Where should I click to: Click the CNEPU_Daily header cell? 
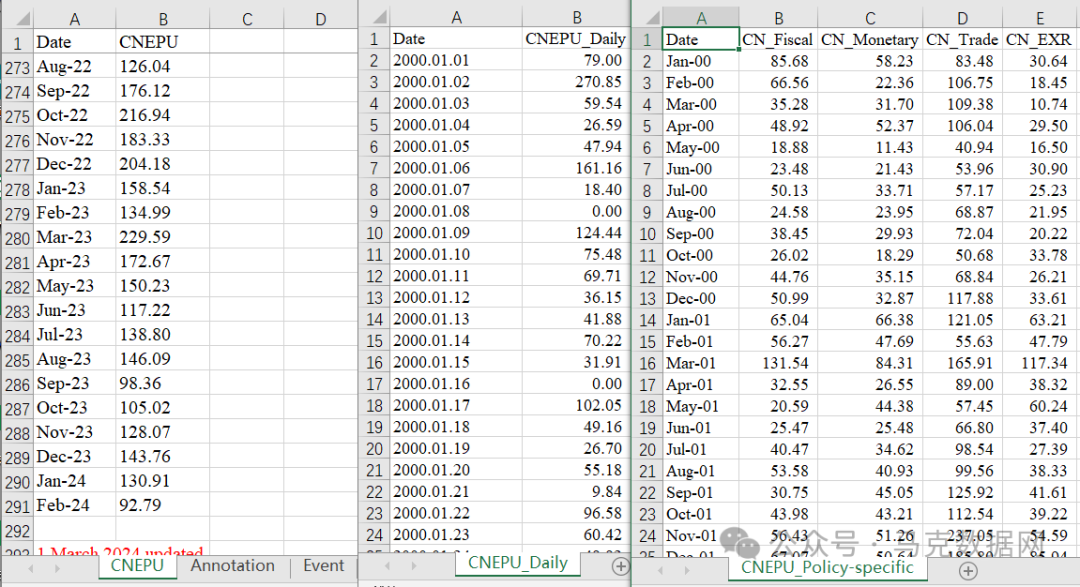tap(576, 39)
